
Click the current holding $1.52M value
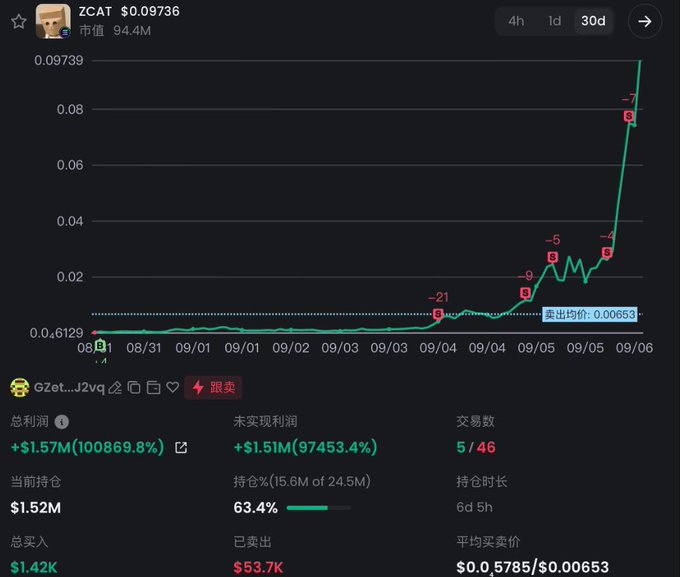click(36, 508)
